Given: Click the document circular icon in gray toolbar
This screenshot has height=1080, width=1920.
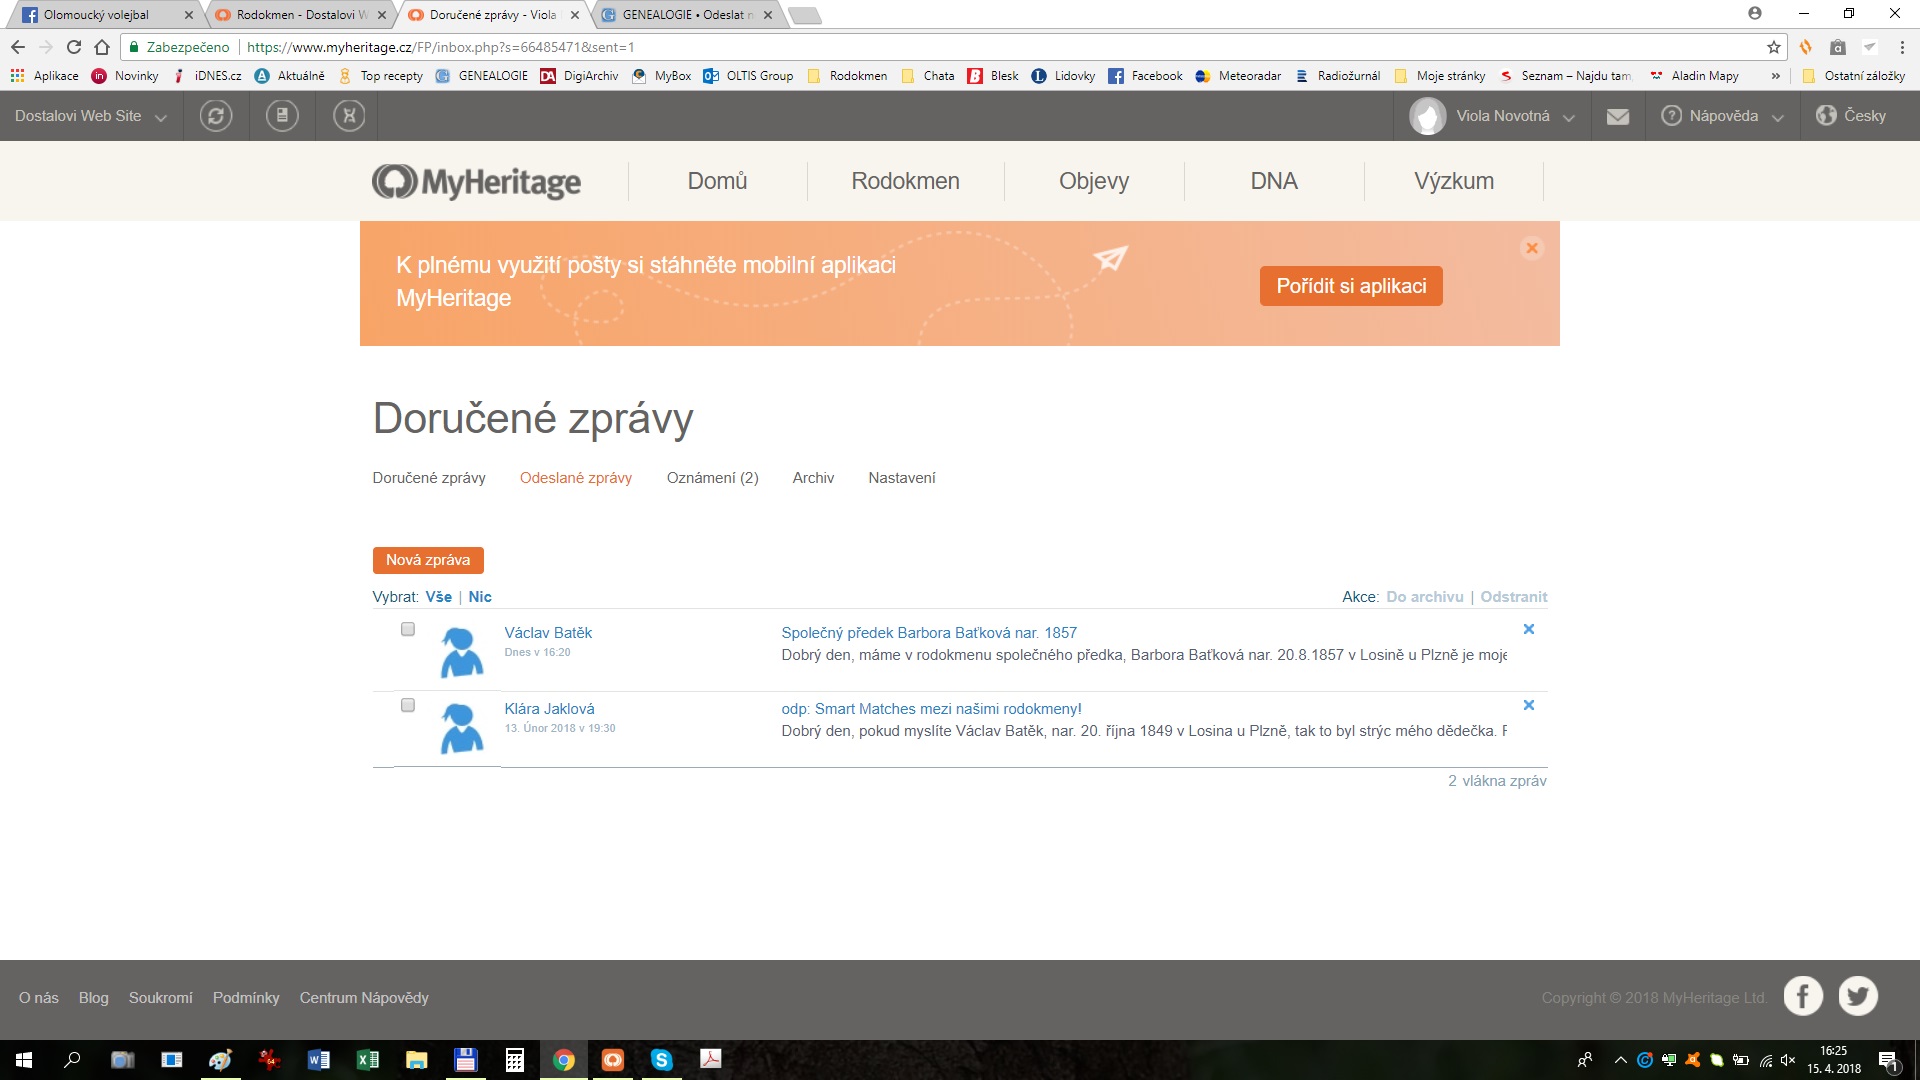Looking at the screenshot, I should click(282, 116).
